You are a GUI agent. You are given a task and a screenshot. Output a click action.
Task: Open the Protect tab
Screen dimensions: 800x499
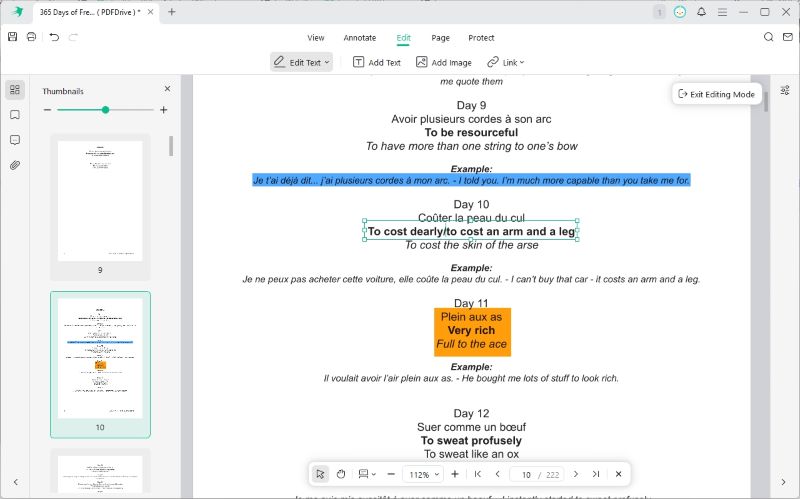481,38
